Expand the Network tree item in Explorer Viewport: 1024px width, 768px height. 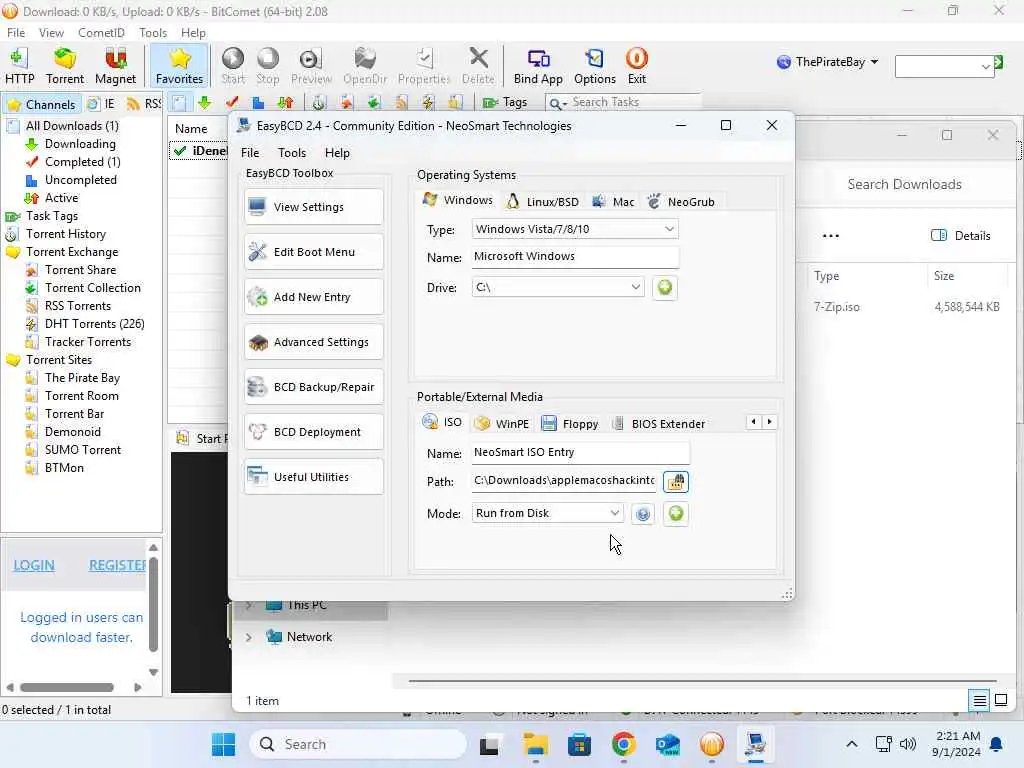pos(248,637)
